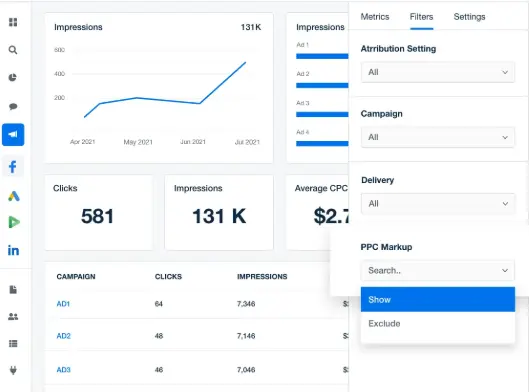
Task: Open the green play-shaped ads icon
Action: coord(13,222)
